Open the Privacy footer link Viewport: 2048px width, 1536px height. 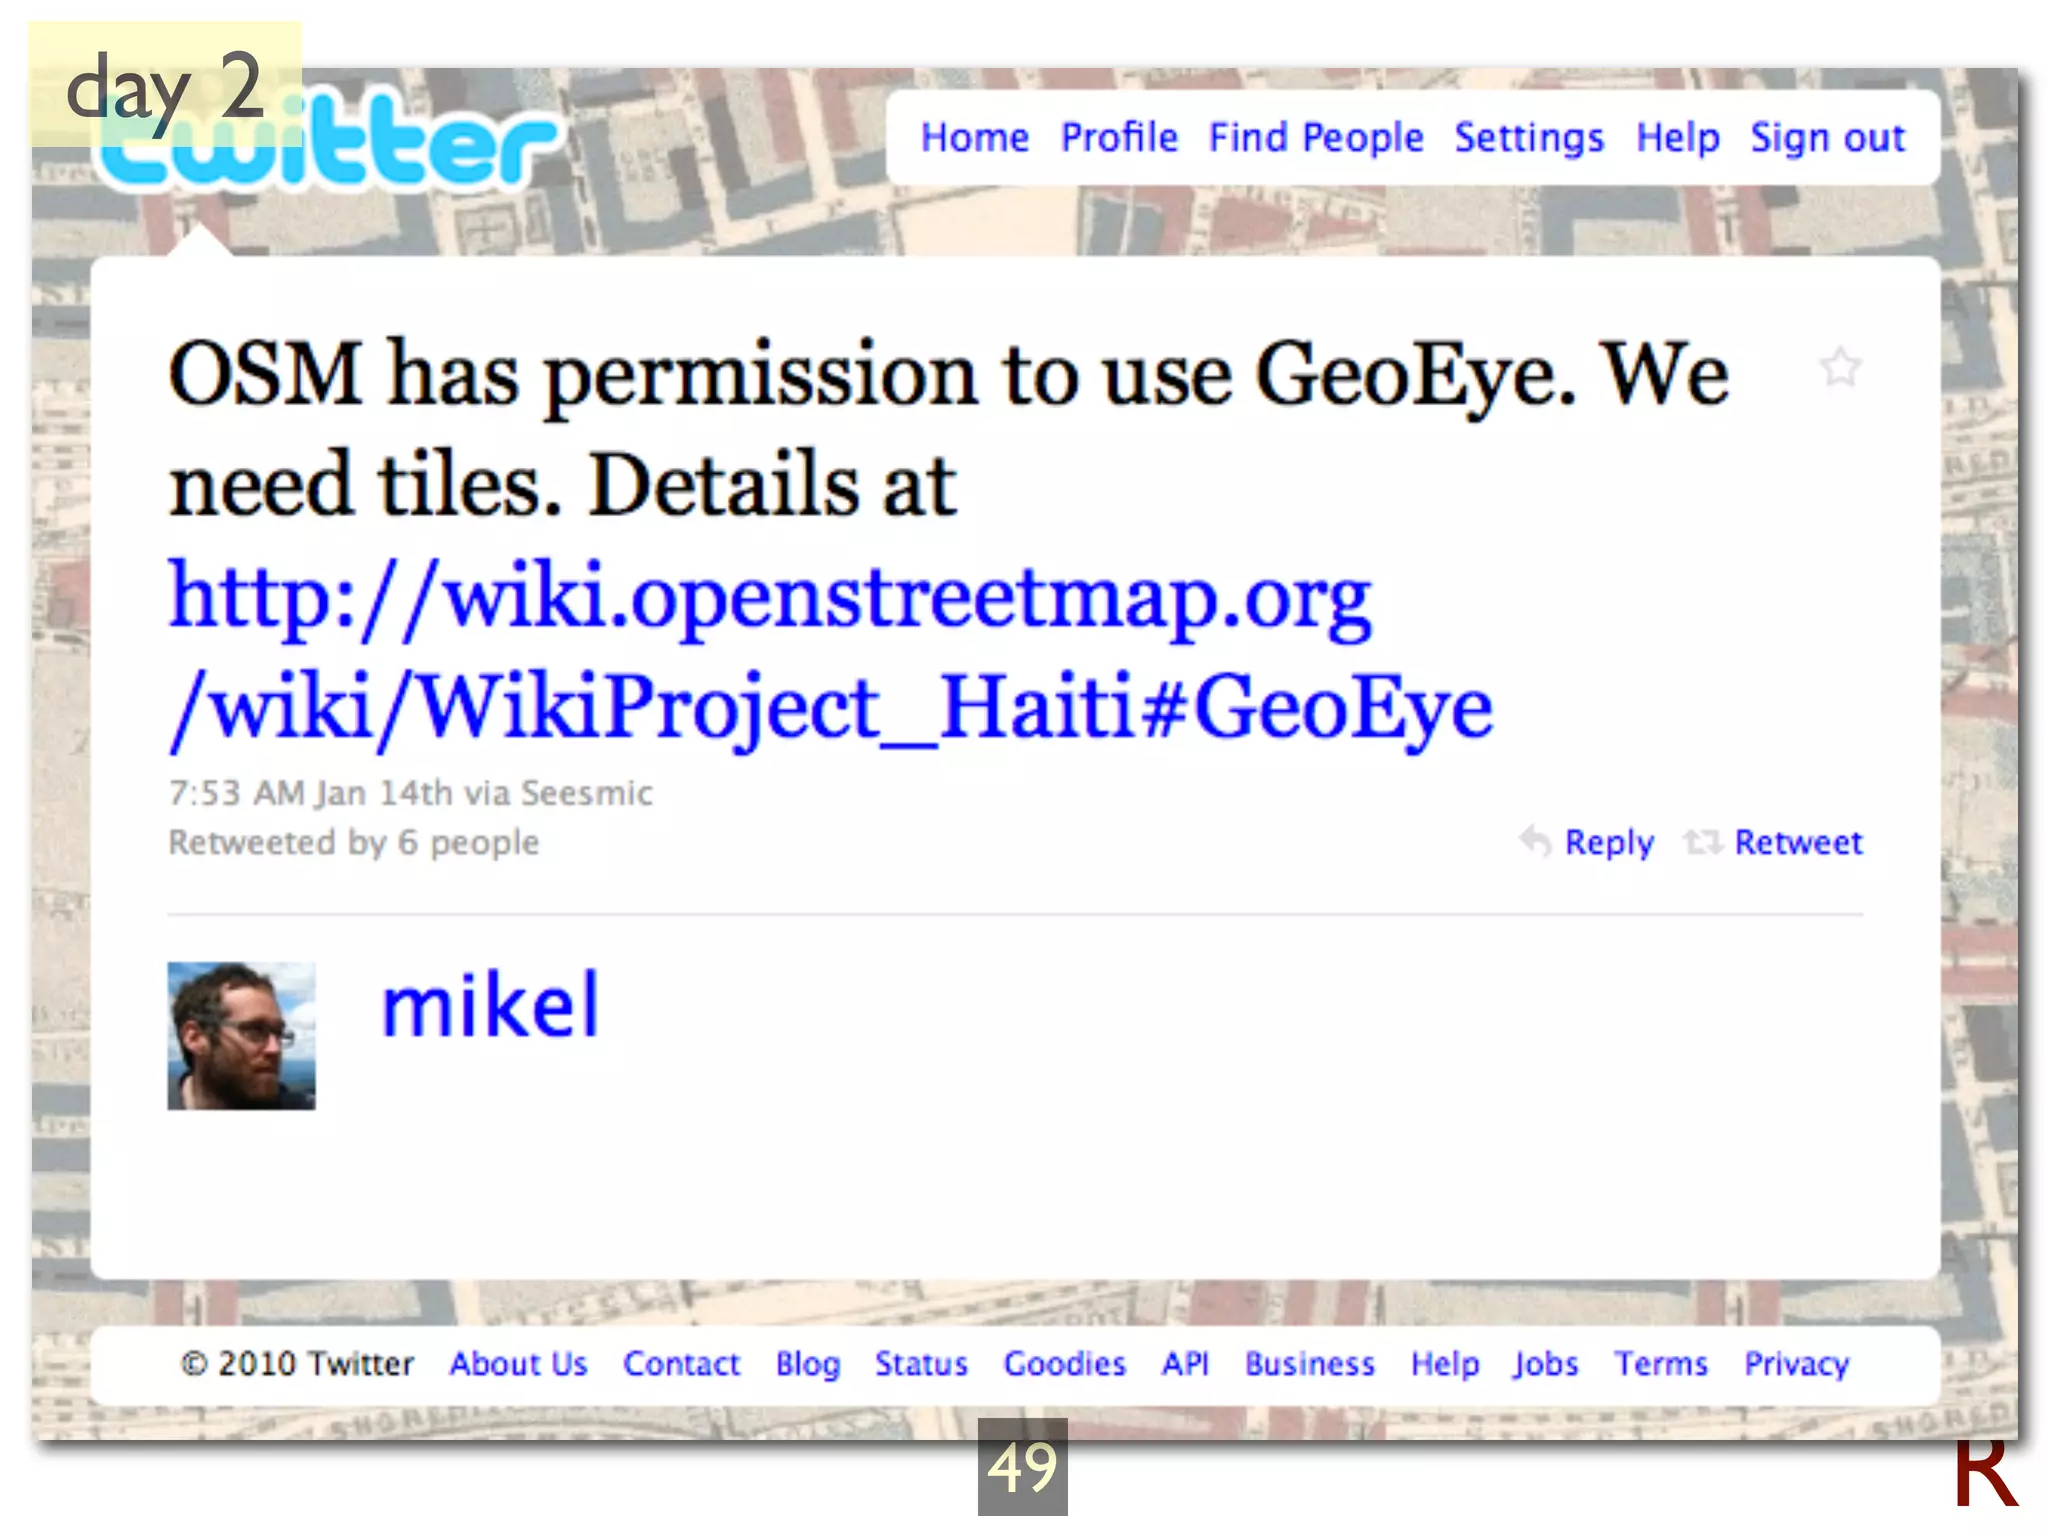1797,1365
